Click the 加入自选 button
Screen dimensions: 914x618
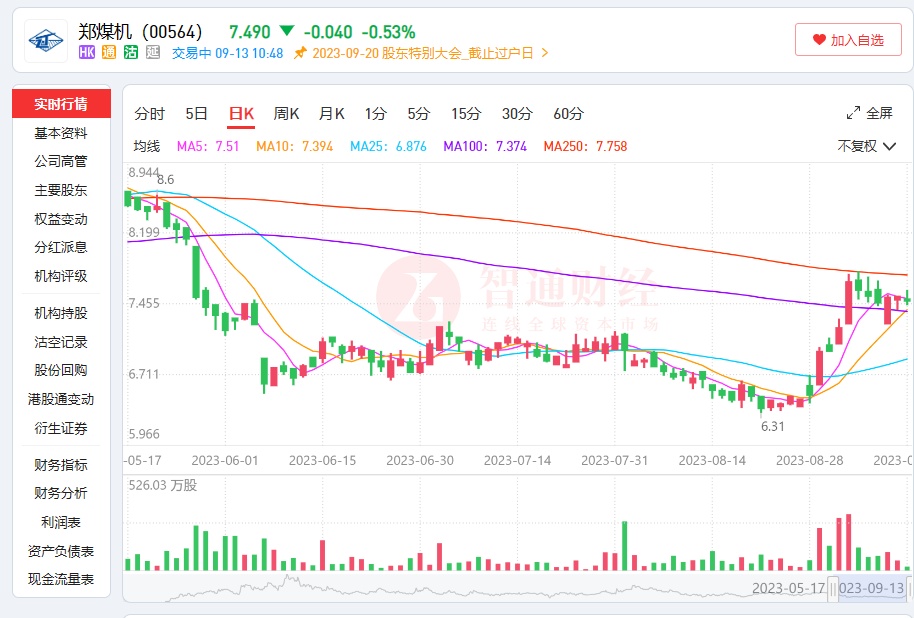(848, 40)
